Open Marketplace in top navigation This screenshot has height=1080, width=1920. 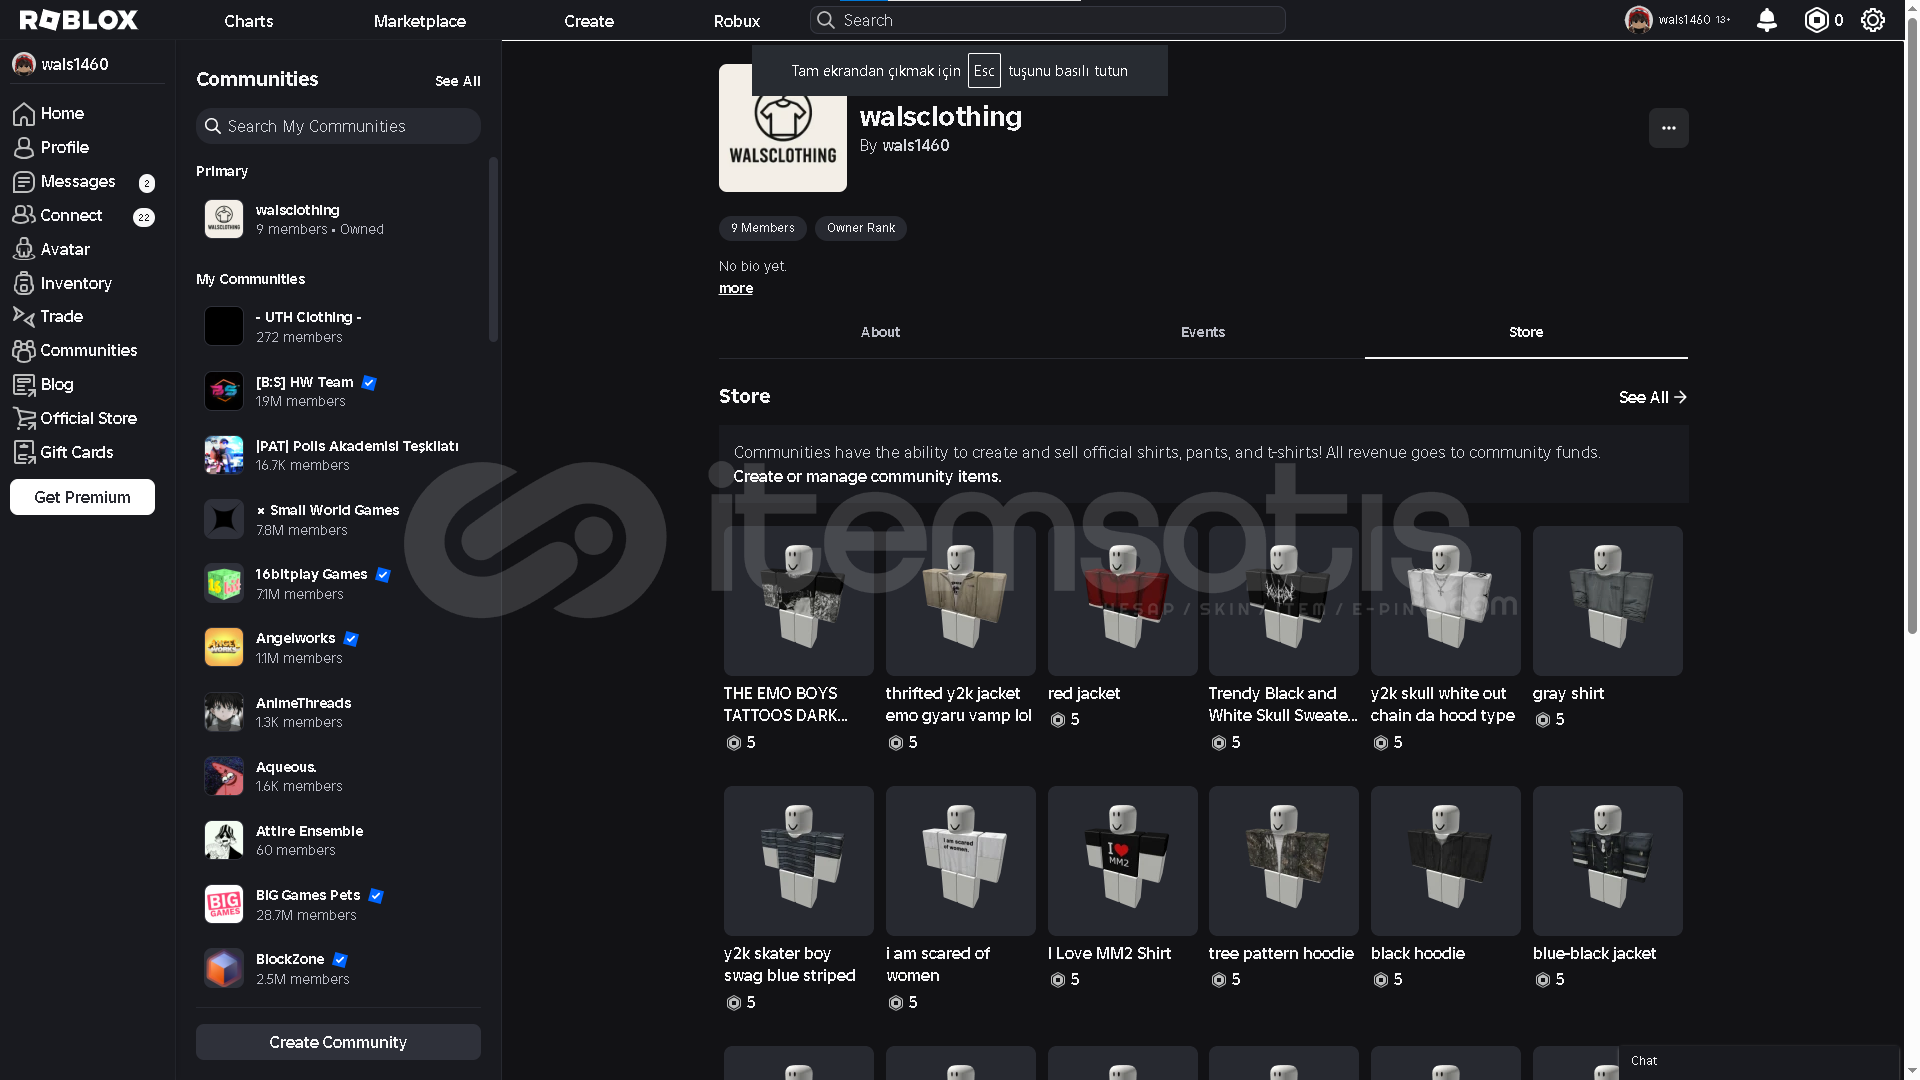coord(419,21)
